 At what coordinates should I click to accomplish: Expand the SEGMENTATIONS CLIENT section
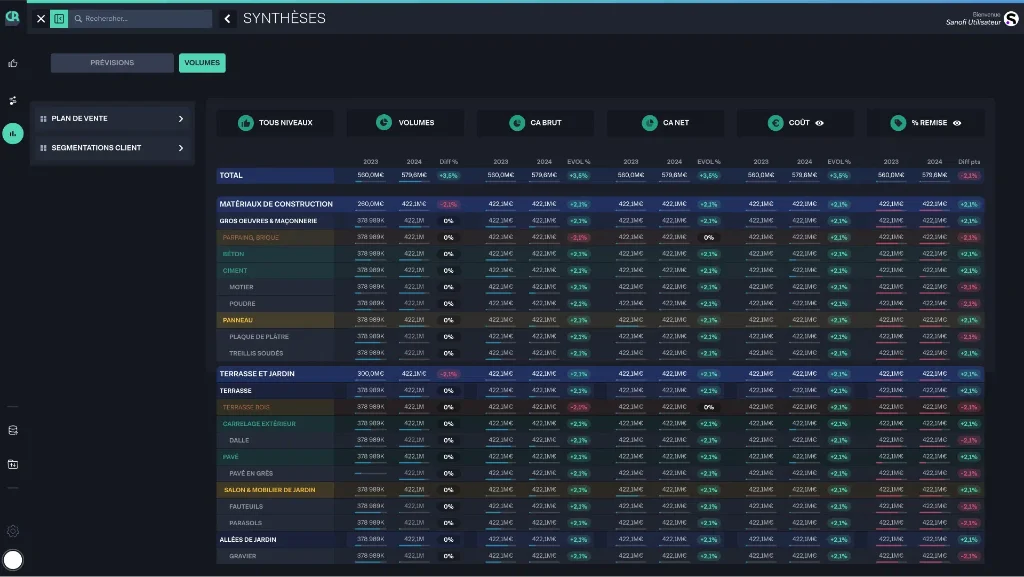coord(112,148)
